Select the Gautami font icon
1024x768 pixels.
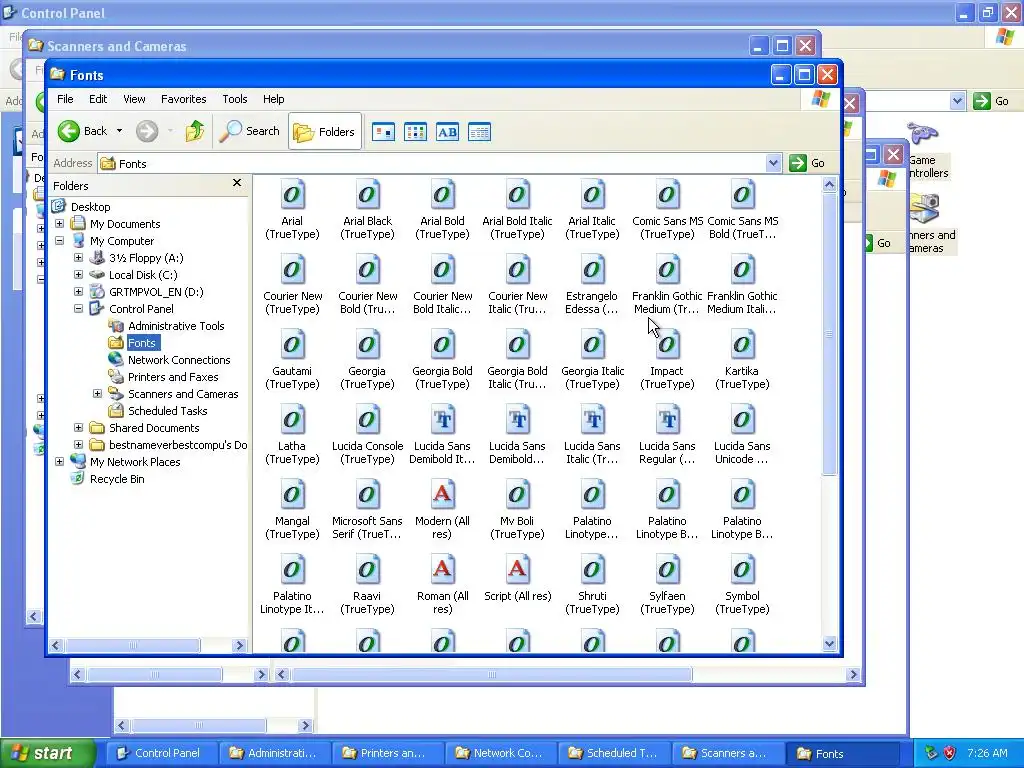point(292,345)
